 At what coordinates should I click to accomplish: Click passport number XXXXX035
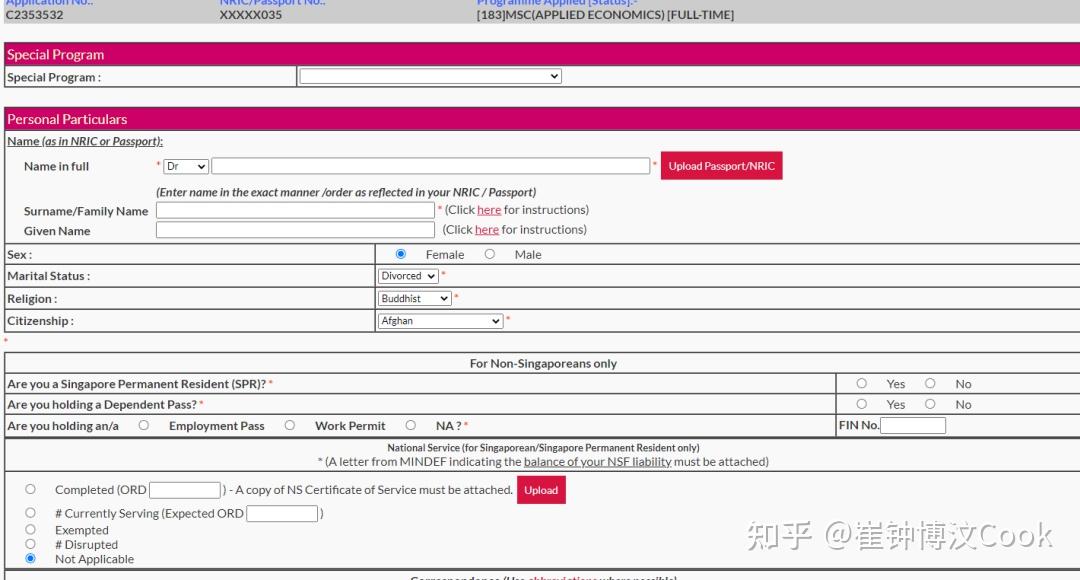[x=251, y=14]
